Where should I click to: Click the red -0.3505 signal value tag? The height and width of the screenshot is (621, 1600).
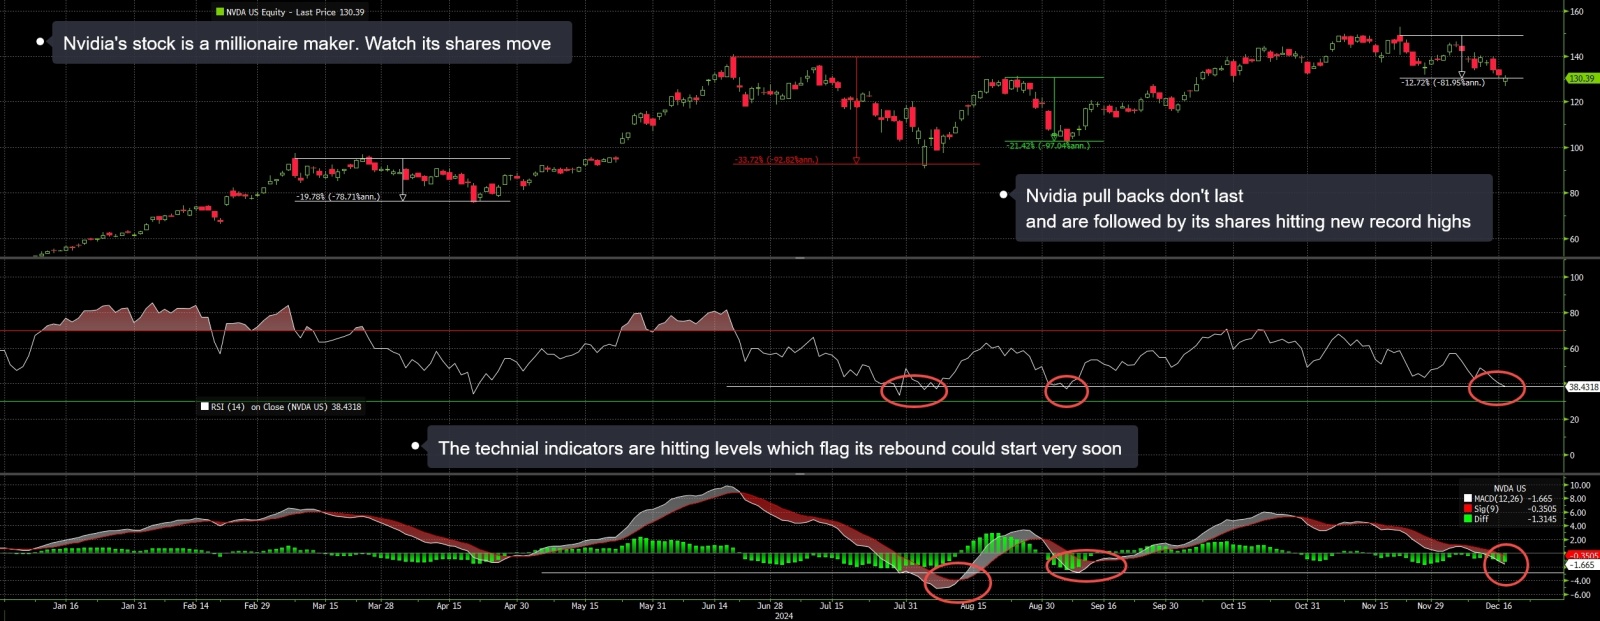tap(1582, 555)
